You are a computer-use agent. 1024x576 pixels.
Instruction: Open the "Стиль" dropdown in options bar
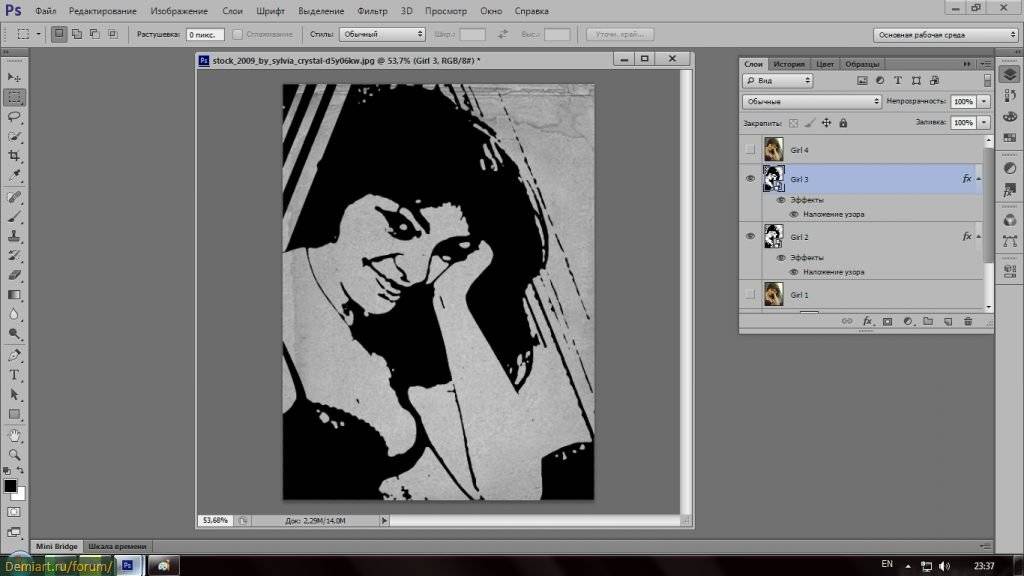click(x=382, y=34)
